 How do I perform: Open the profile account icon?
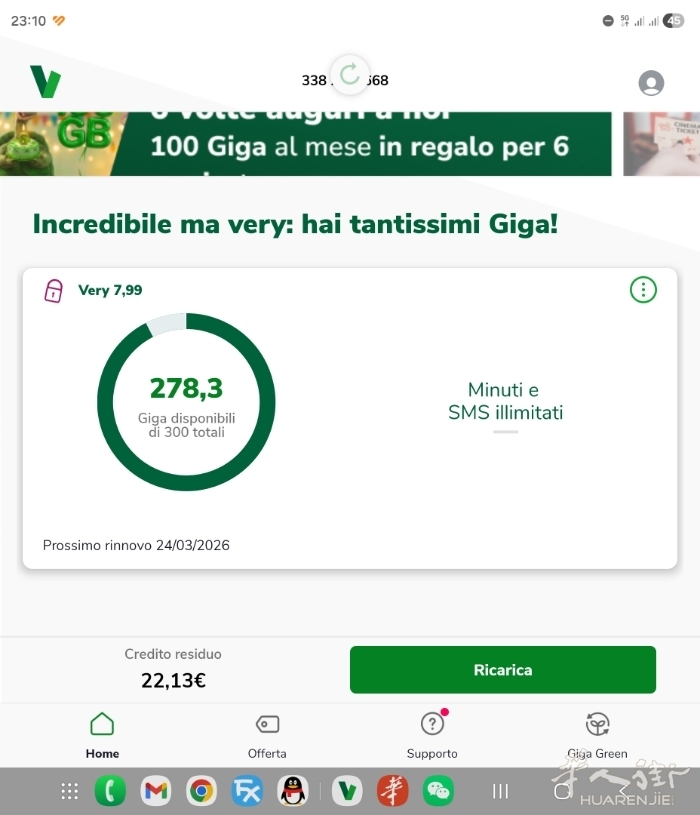tap(651, 83)
